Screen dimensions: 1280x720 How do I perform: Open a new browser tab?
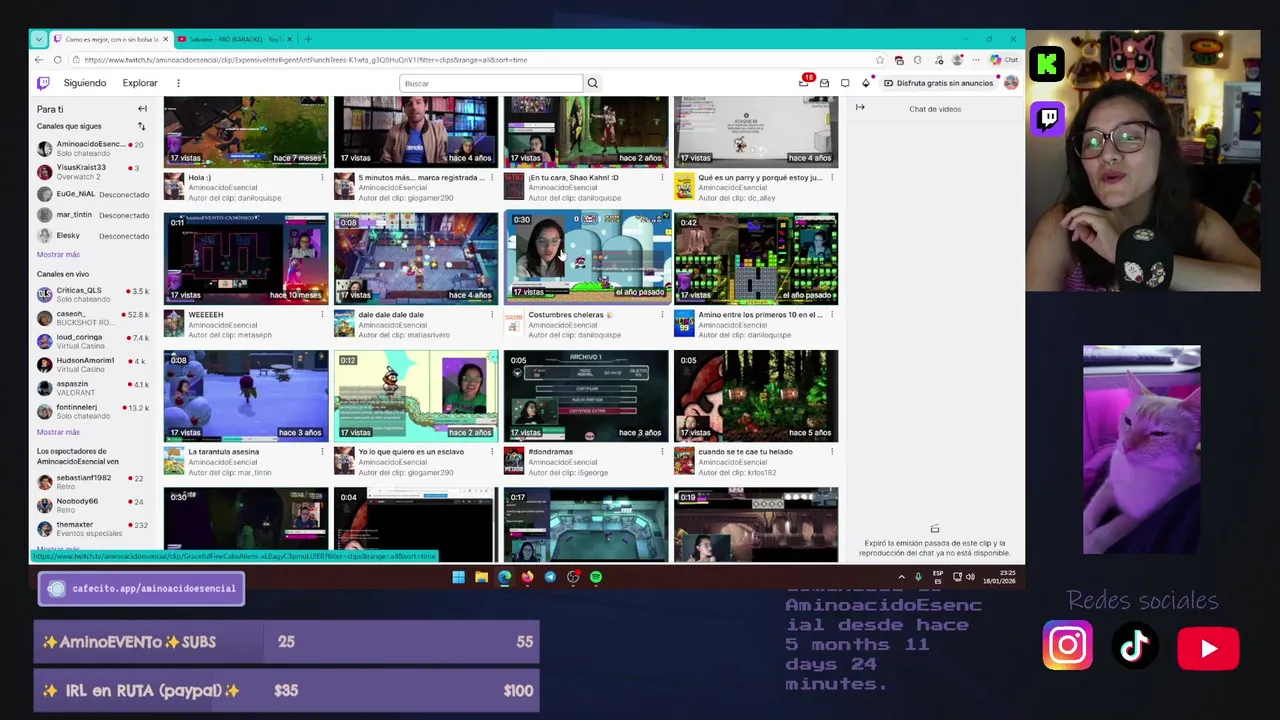pyautogui.click(x=308, y=39)
